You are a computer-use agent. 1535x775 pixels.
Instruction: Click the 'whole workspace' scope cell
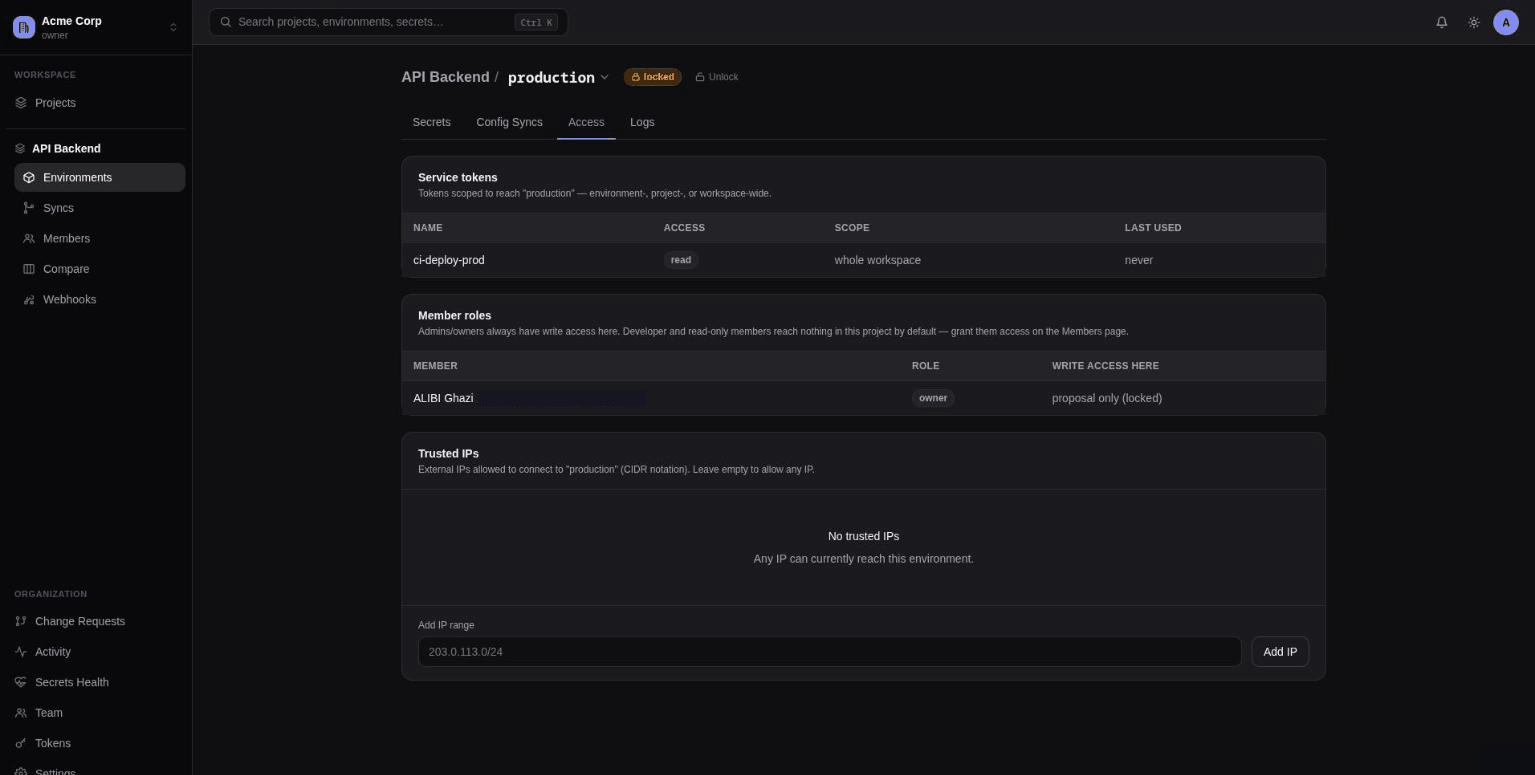coord(878,260)
